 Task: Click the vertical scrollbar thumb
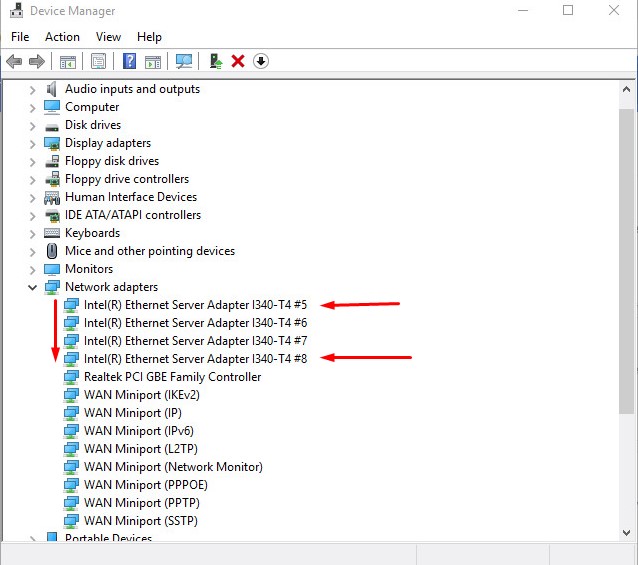(x=627, y=261)
